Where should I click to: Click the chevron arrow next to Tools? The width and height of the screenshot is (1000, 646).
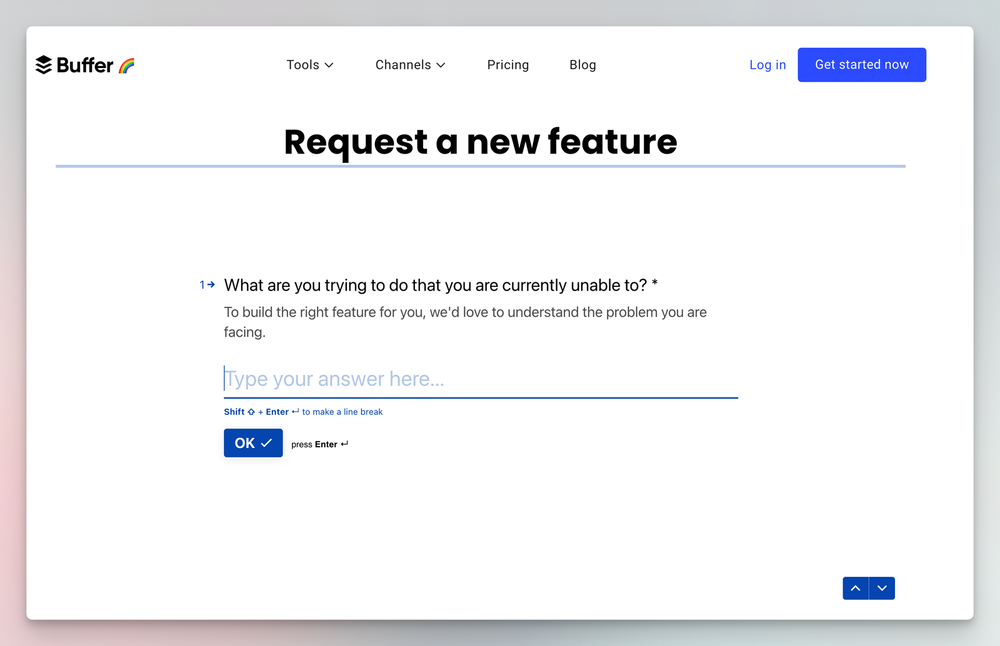coord(331,65)
